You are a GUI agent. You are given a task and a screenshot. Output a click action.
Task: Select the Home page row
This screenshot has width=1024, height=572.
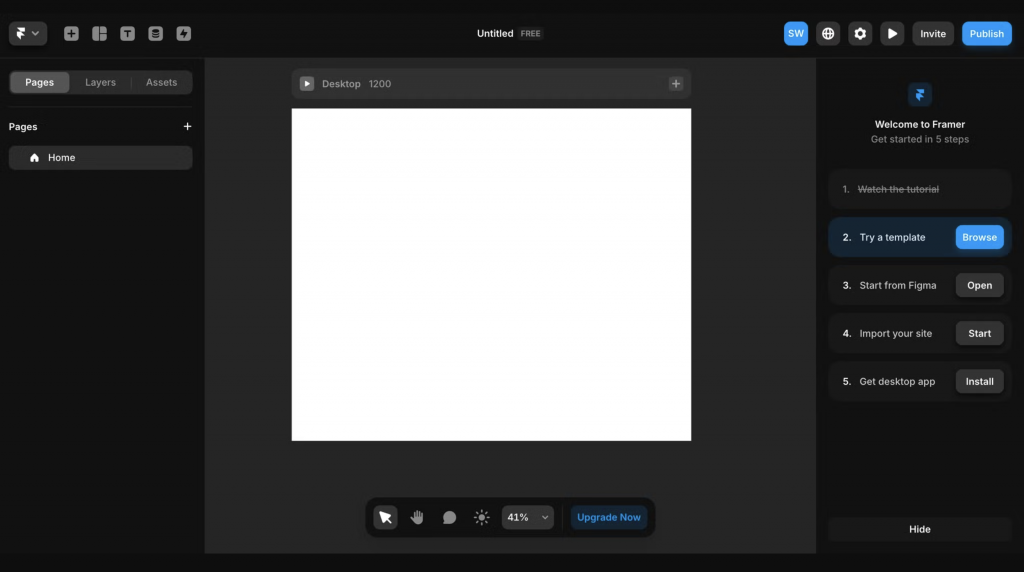pos(101,157)
